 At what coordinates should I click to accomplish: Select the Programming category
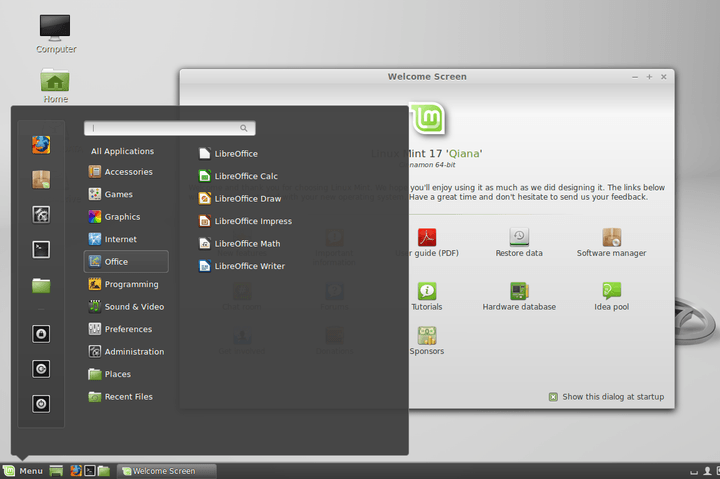click(x=126, y=284)
